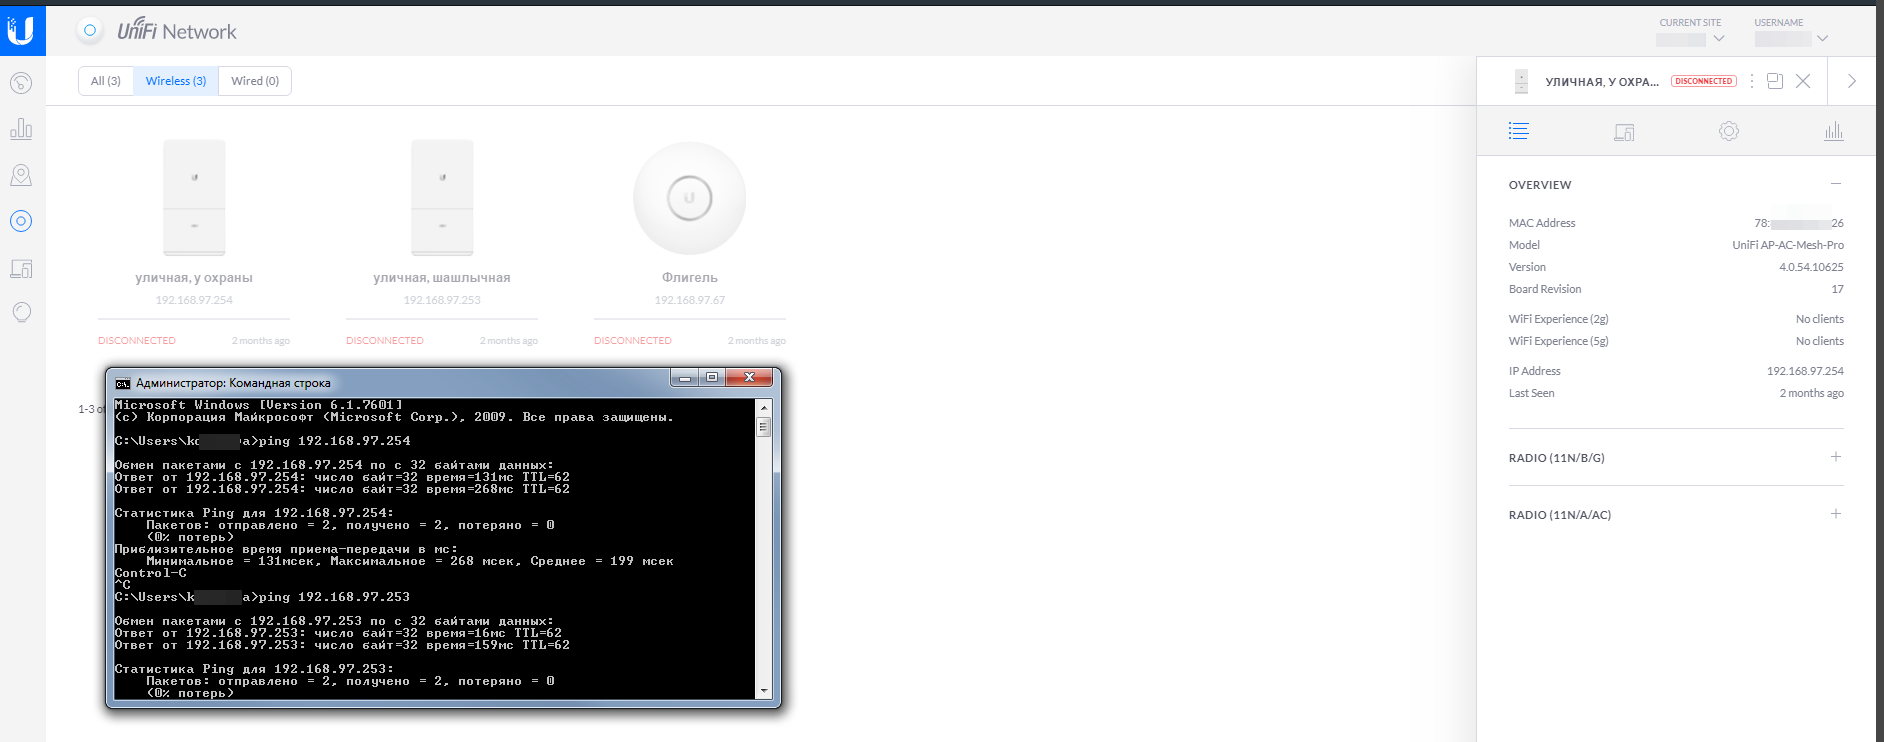Pop out the device properties panel
Screen dimensions: 1884x742
point(1775,81)
